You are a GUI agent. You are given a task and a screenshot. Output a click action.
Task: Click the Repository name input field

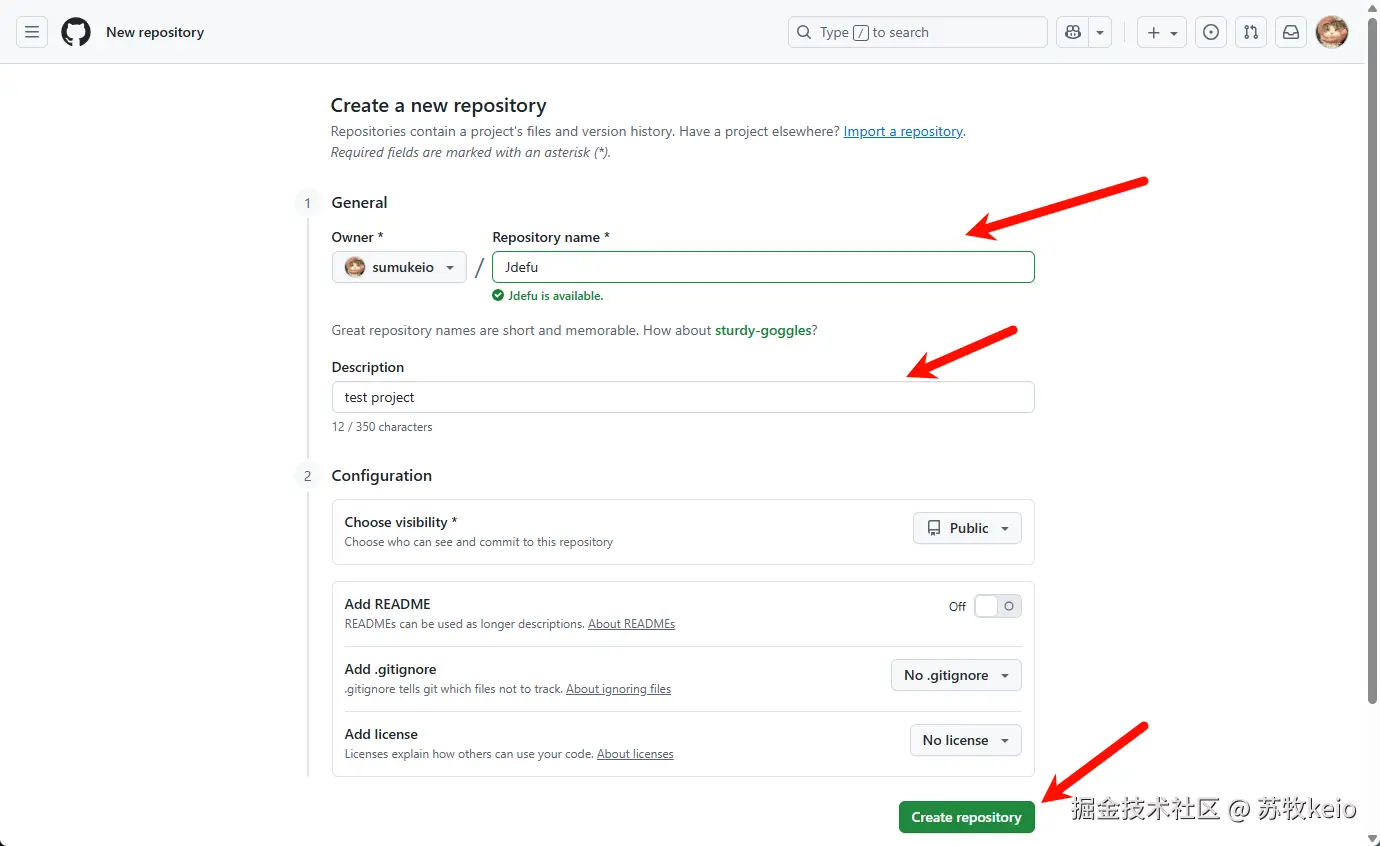coord(763,267)
